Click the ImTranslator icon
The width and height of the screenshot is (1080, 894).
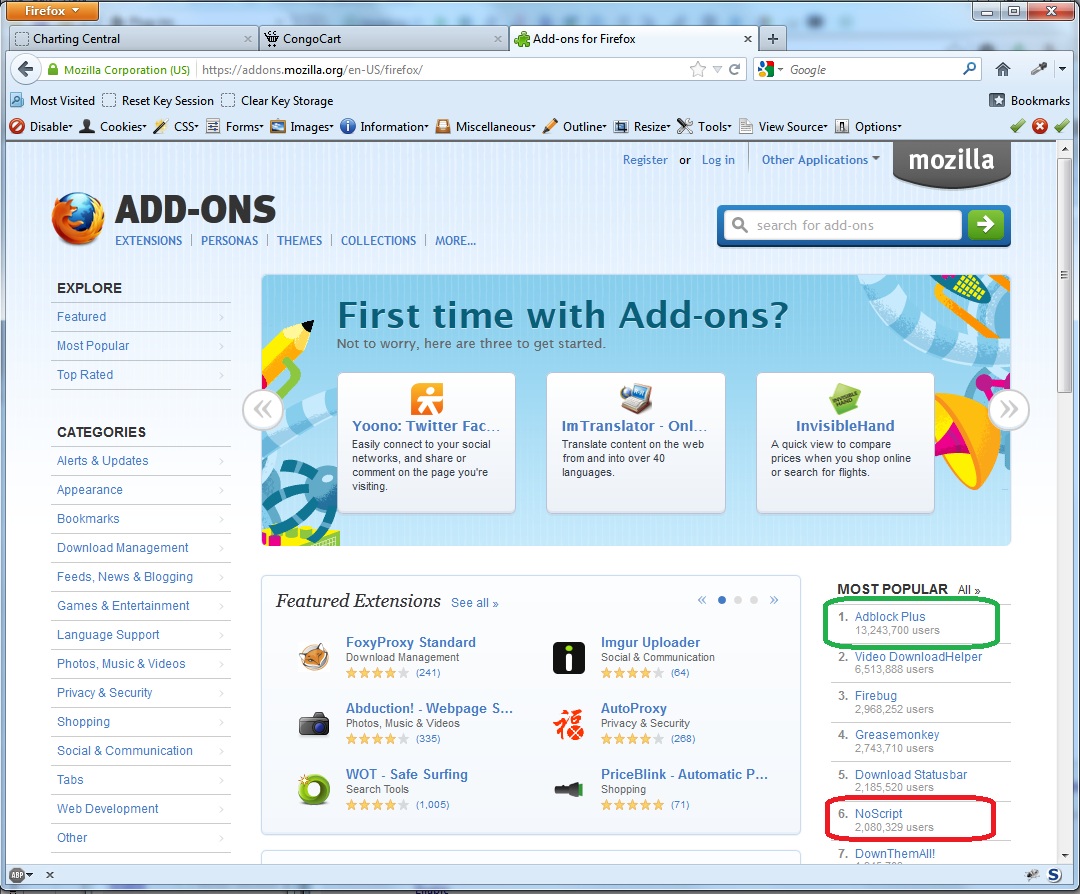[x=635, y=398]
